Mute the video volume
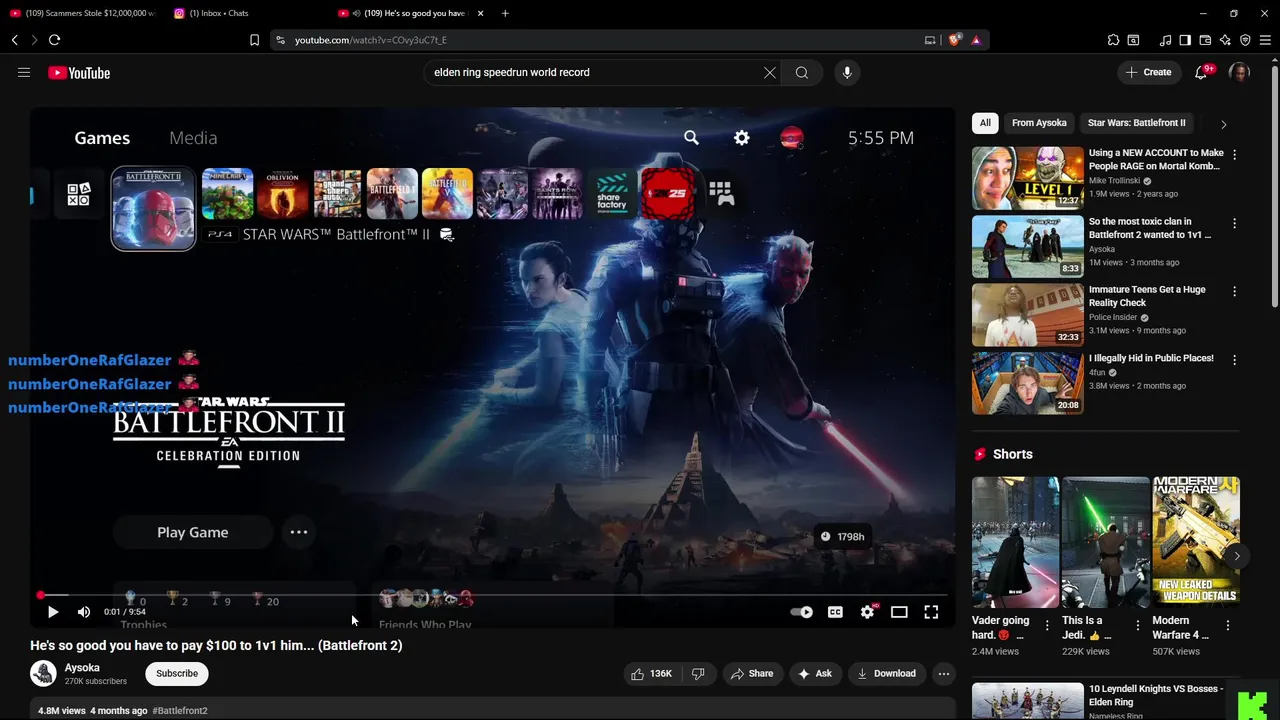Viewport: 1280px width, 720px height. point(84,612)
